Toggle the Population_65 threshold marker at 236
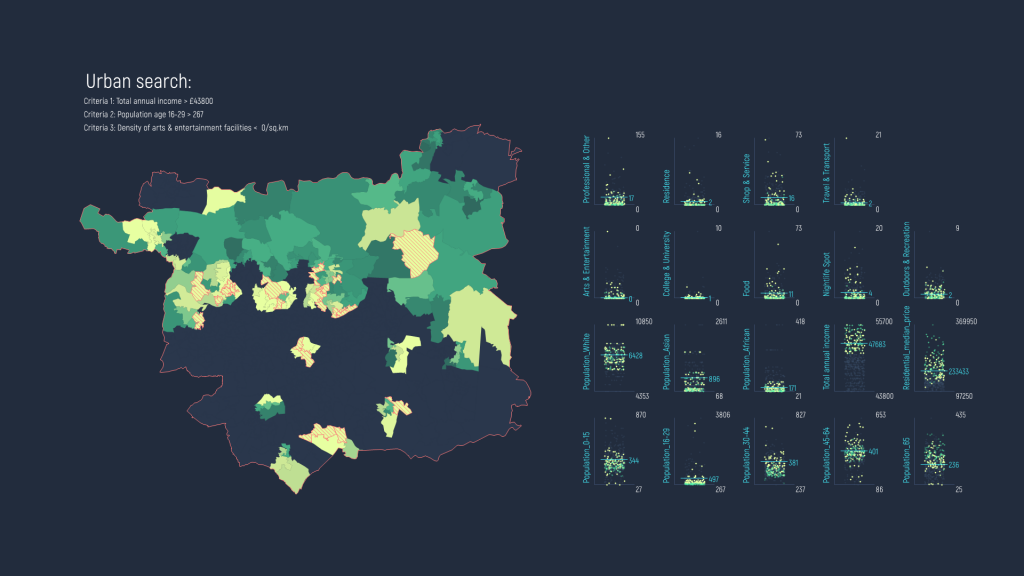The height and width of the screenshot is (576, 1024). (934, 463)
